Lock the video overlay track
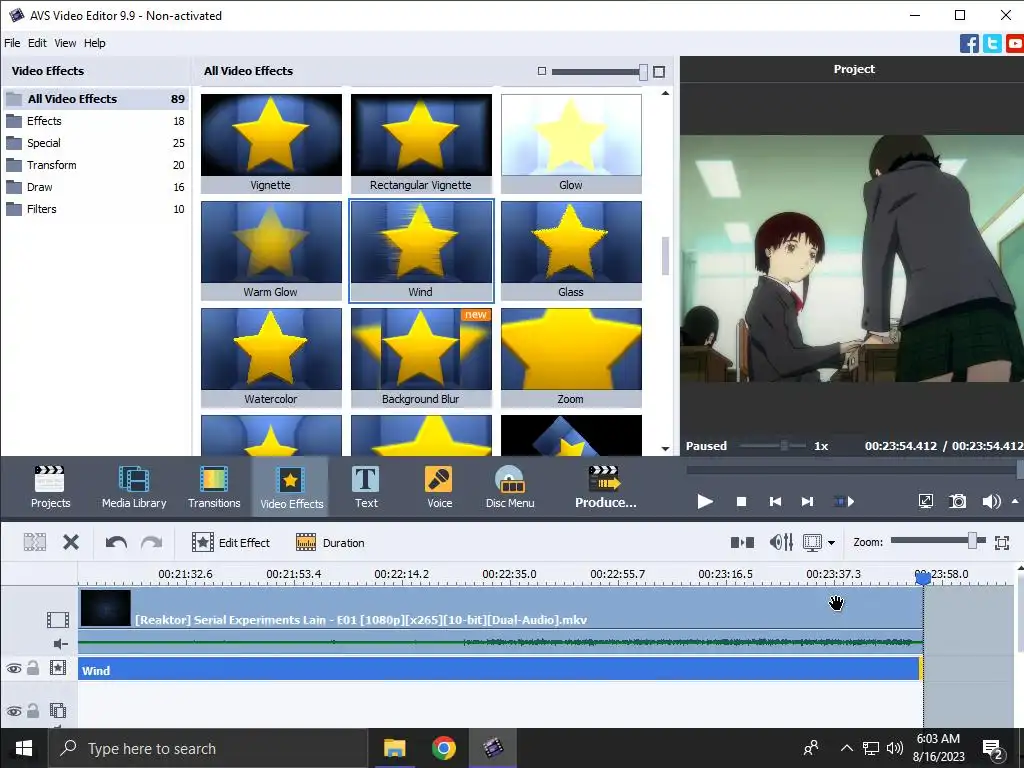 pos(33,711)
